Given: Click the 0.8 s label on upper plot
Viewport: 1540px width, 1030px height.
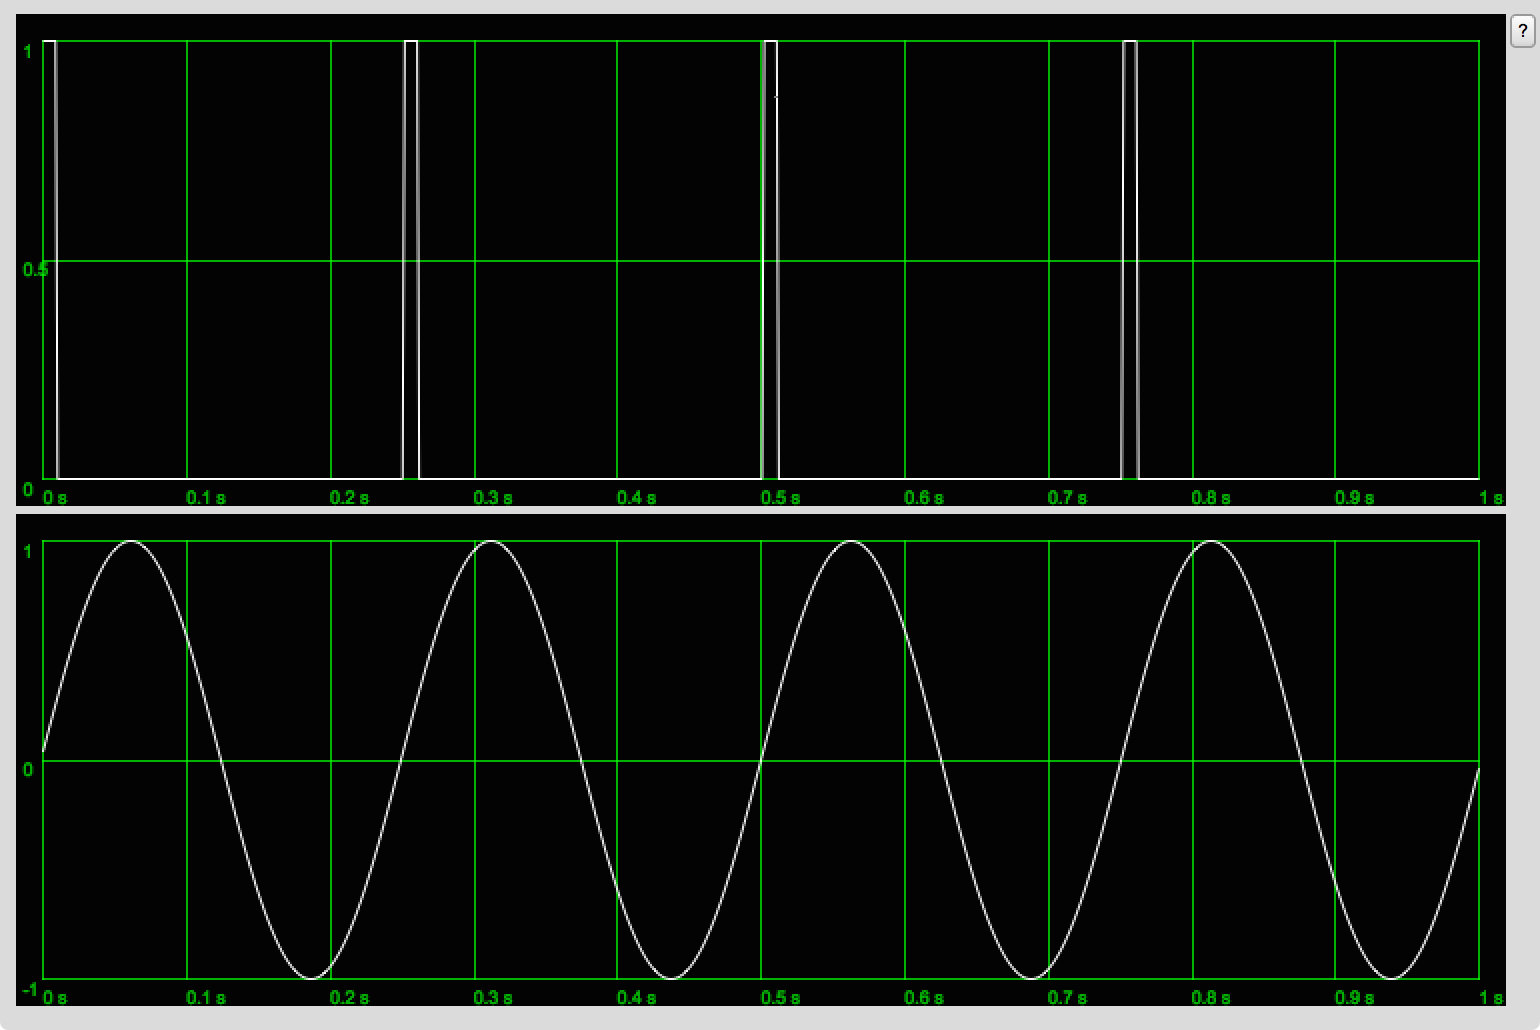Looking at the screenshot, I should pyautogui.click(x=1211, y=497).
